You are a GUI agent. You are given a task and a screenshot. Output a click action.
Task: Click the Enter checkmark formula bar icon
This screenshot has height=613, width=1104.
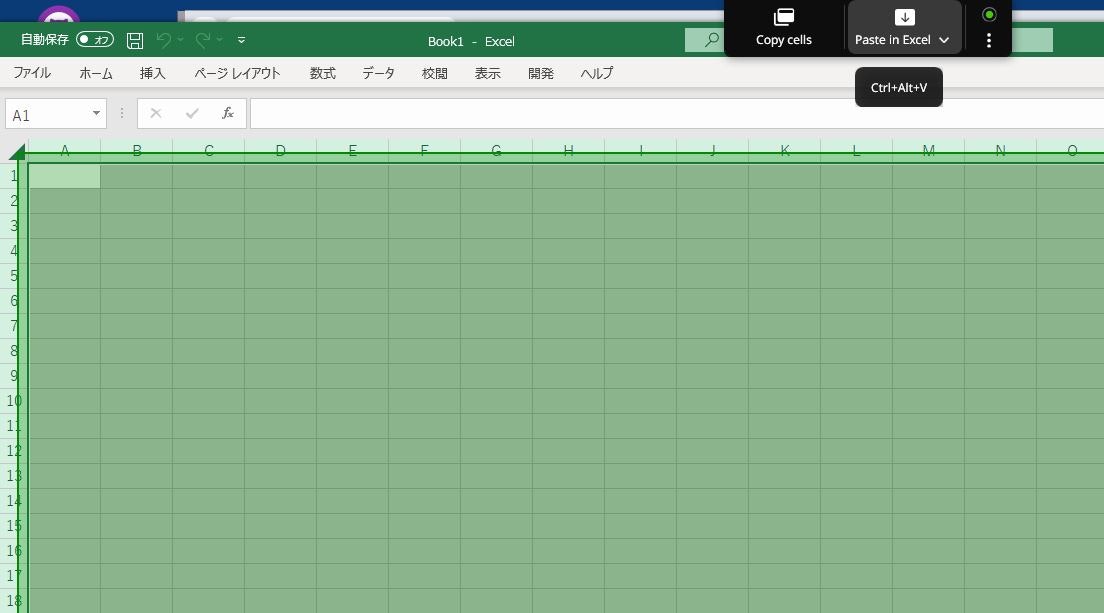tap(192, 113)
